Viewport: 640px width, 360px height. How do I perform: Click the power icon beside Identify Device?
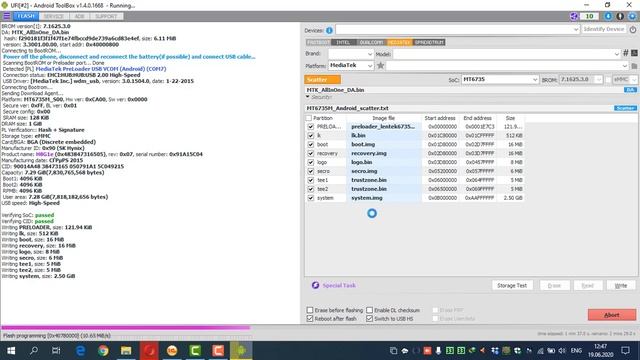click(633, 30)
